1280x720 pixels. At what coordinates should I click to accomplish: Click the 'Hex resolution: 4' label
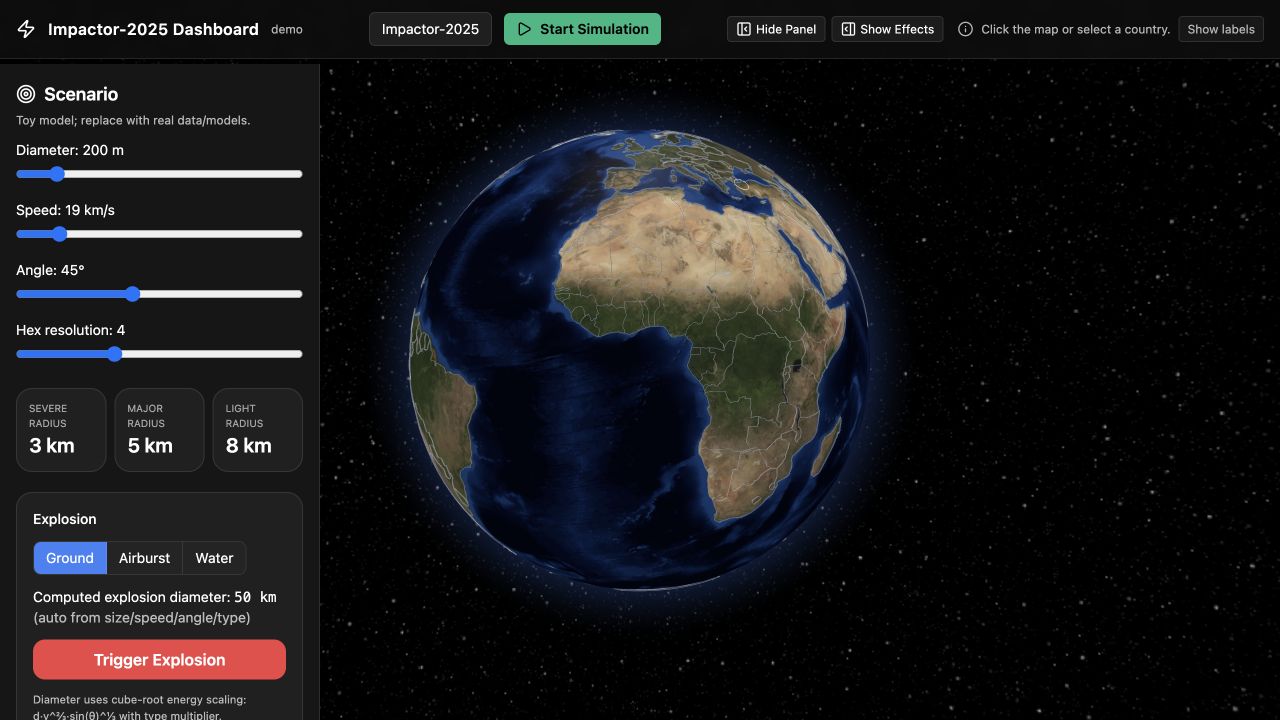[70, 330]
